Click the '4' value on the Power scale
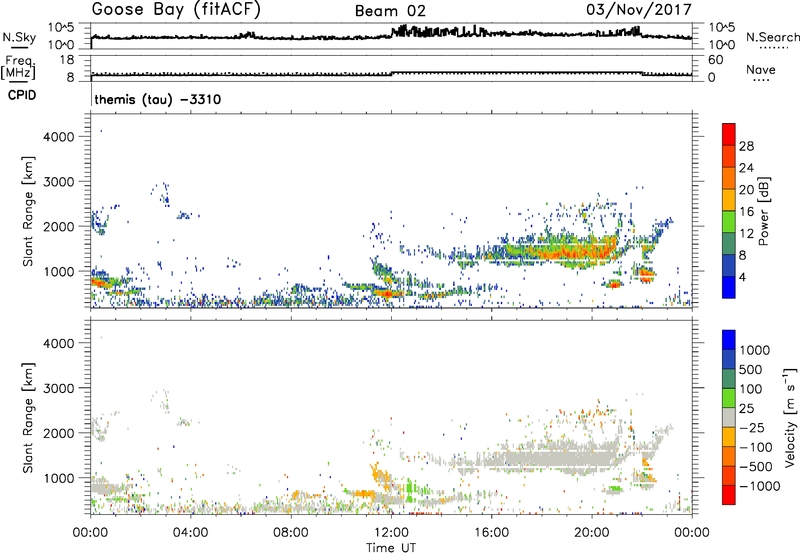This screenshot has height=554, width=800. (x=742, y=278)
